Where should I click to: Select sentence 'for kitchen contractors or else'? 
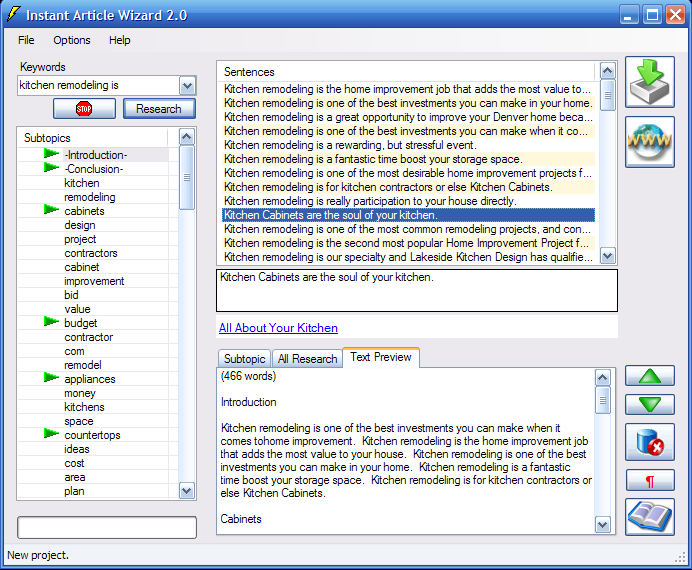click(408, 187)
